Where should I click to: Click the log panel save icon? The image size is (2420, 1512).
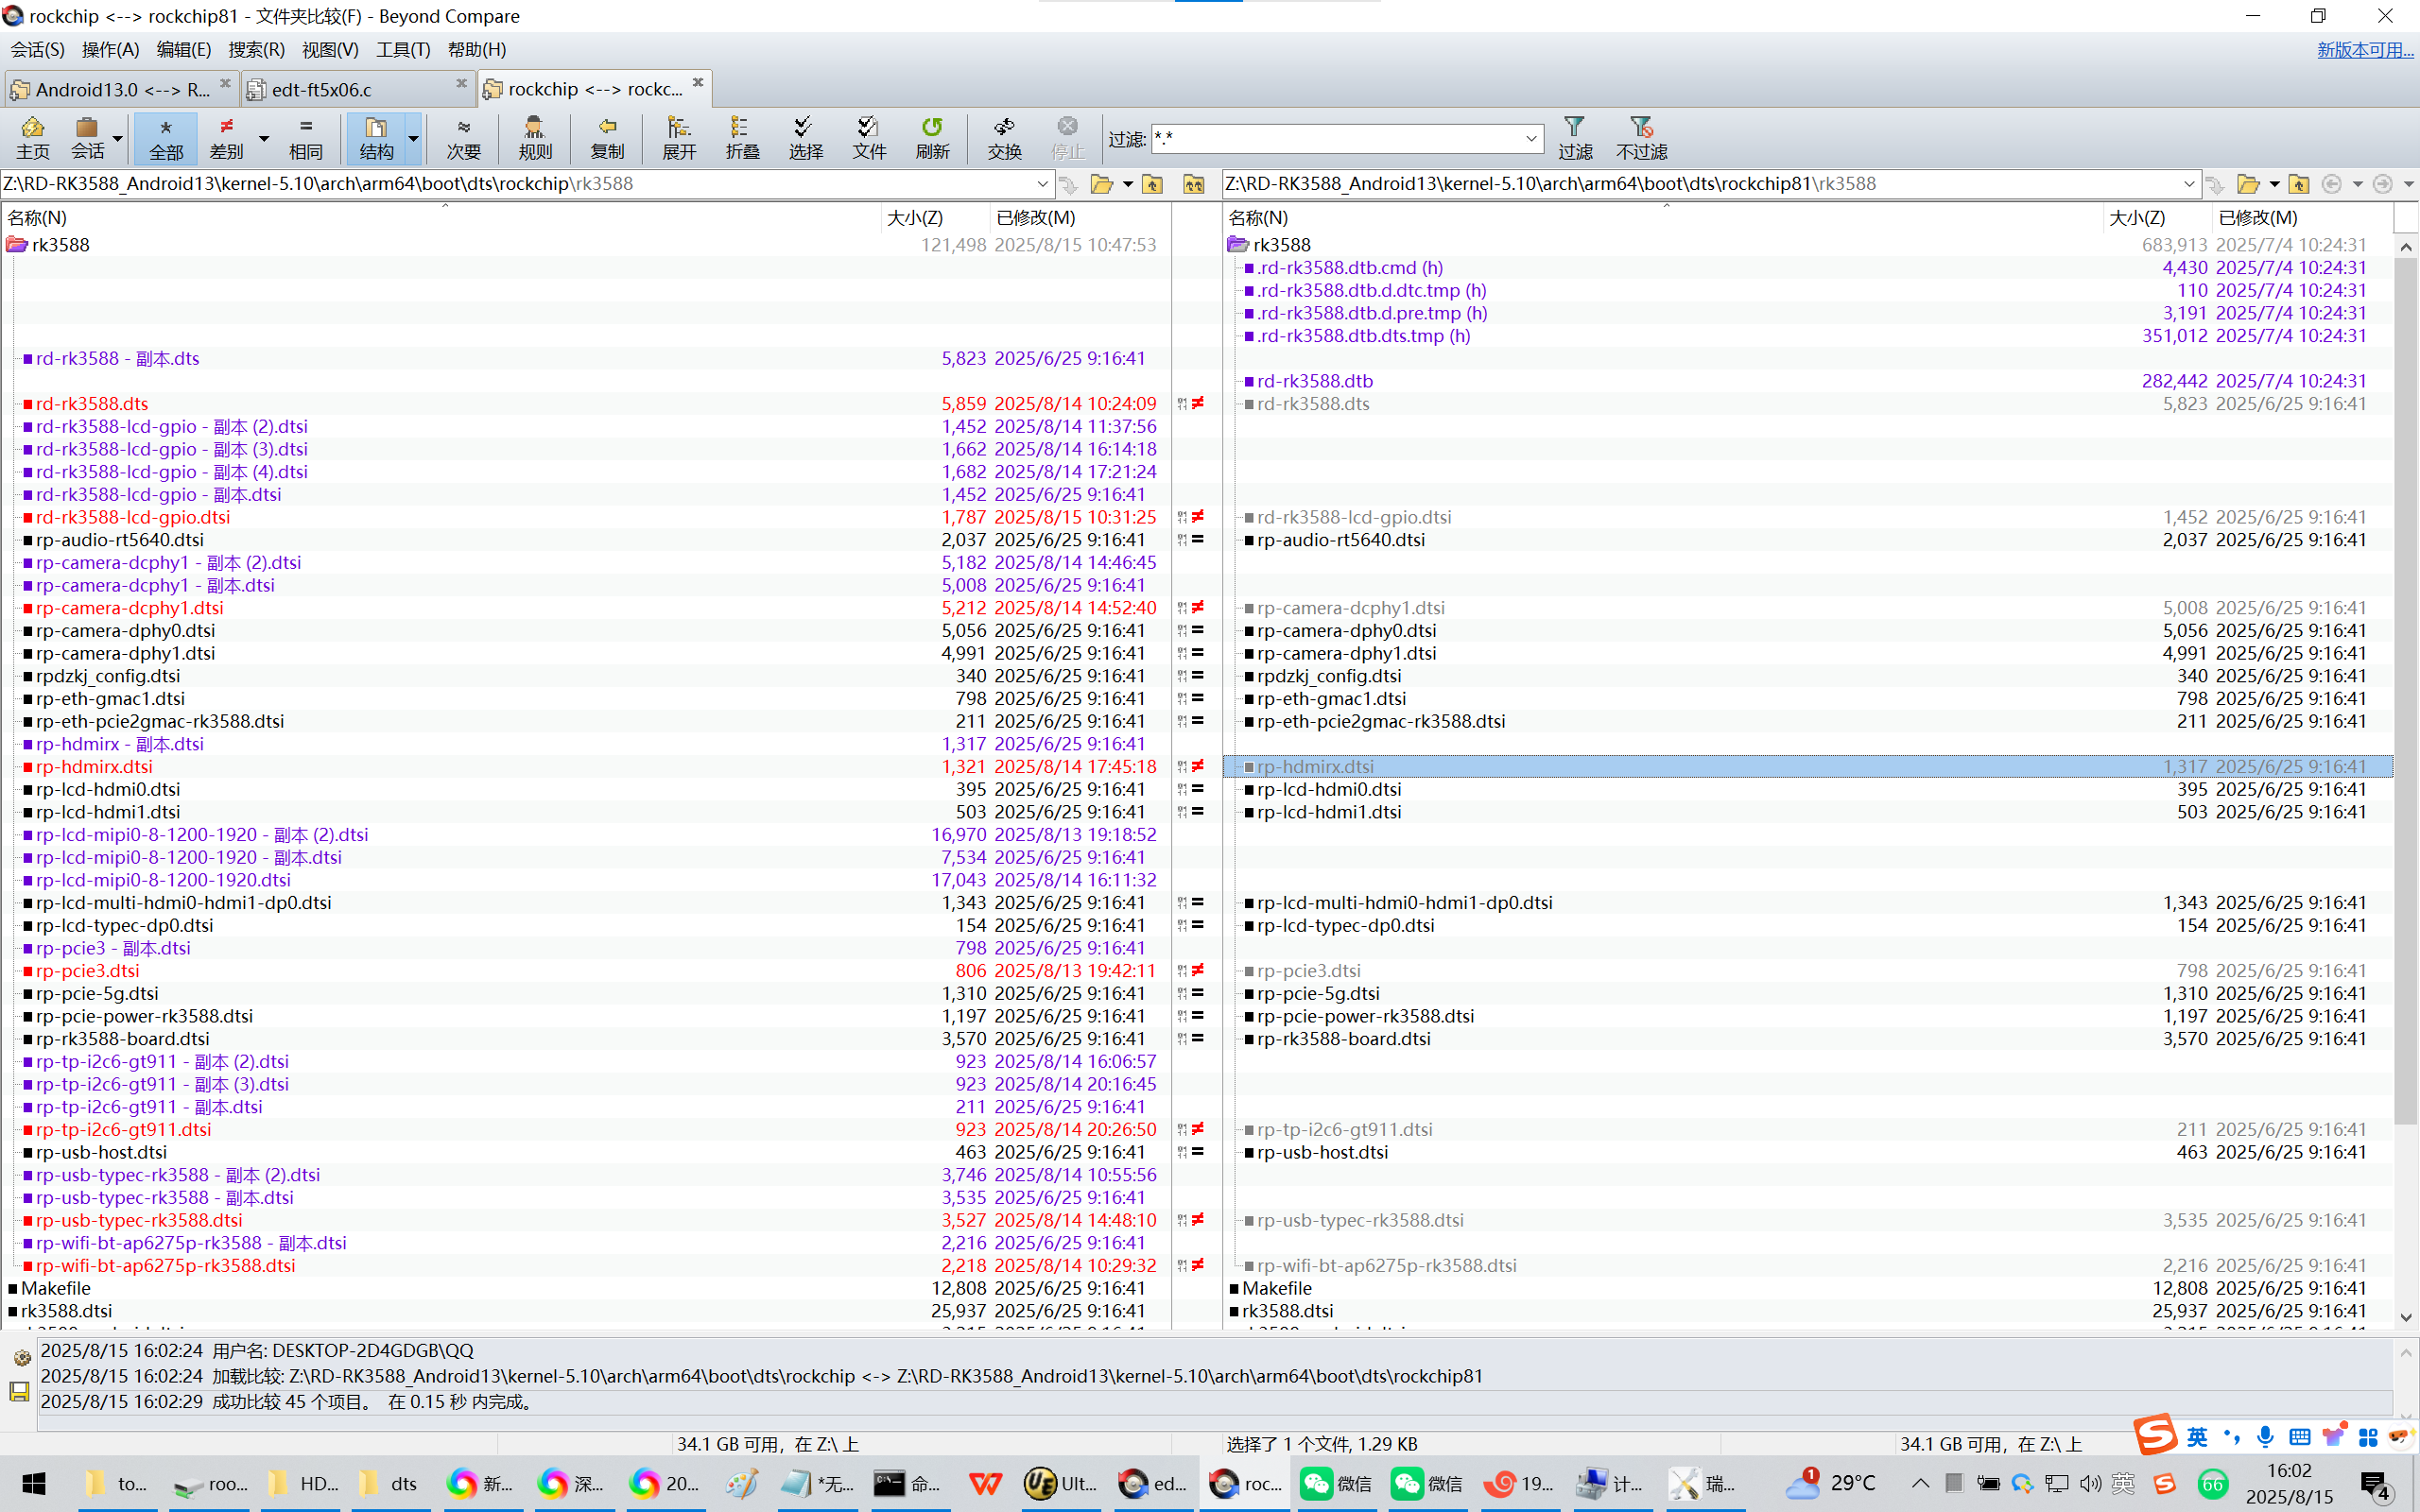click(19, 1391)
